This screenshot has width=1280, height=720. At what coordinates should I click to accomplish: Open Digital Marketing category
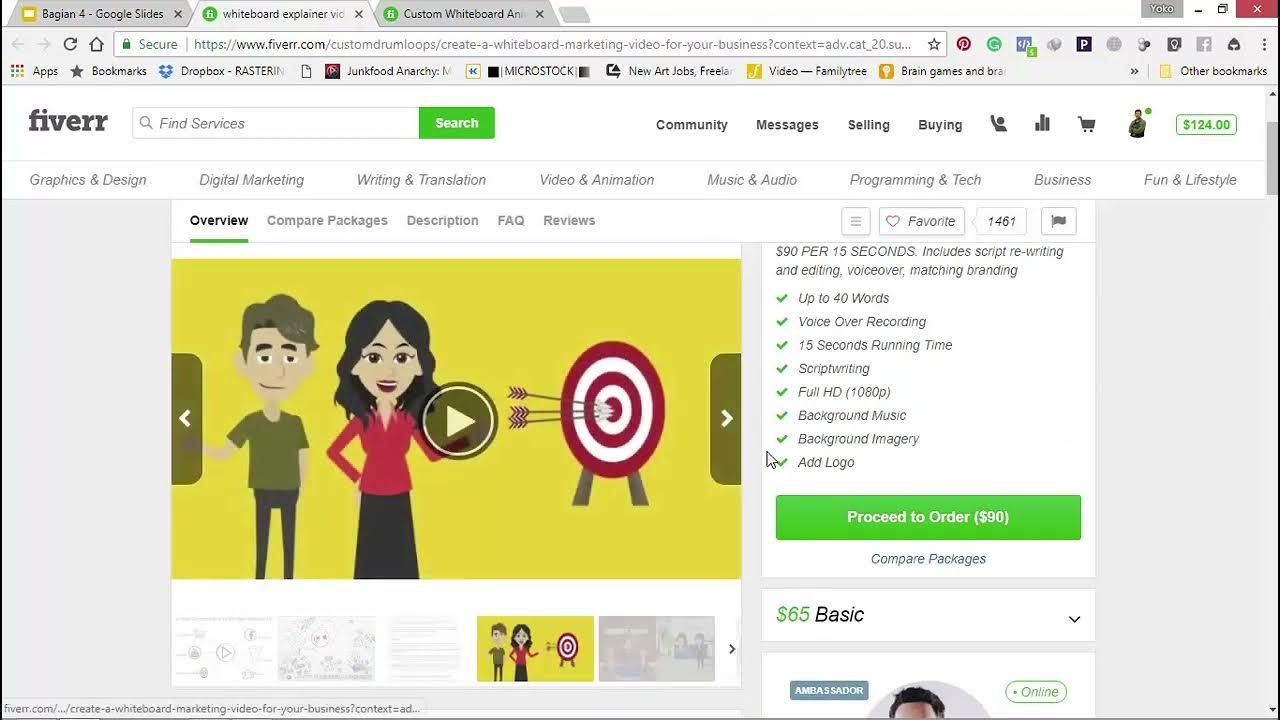point(251,180)
